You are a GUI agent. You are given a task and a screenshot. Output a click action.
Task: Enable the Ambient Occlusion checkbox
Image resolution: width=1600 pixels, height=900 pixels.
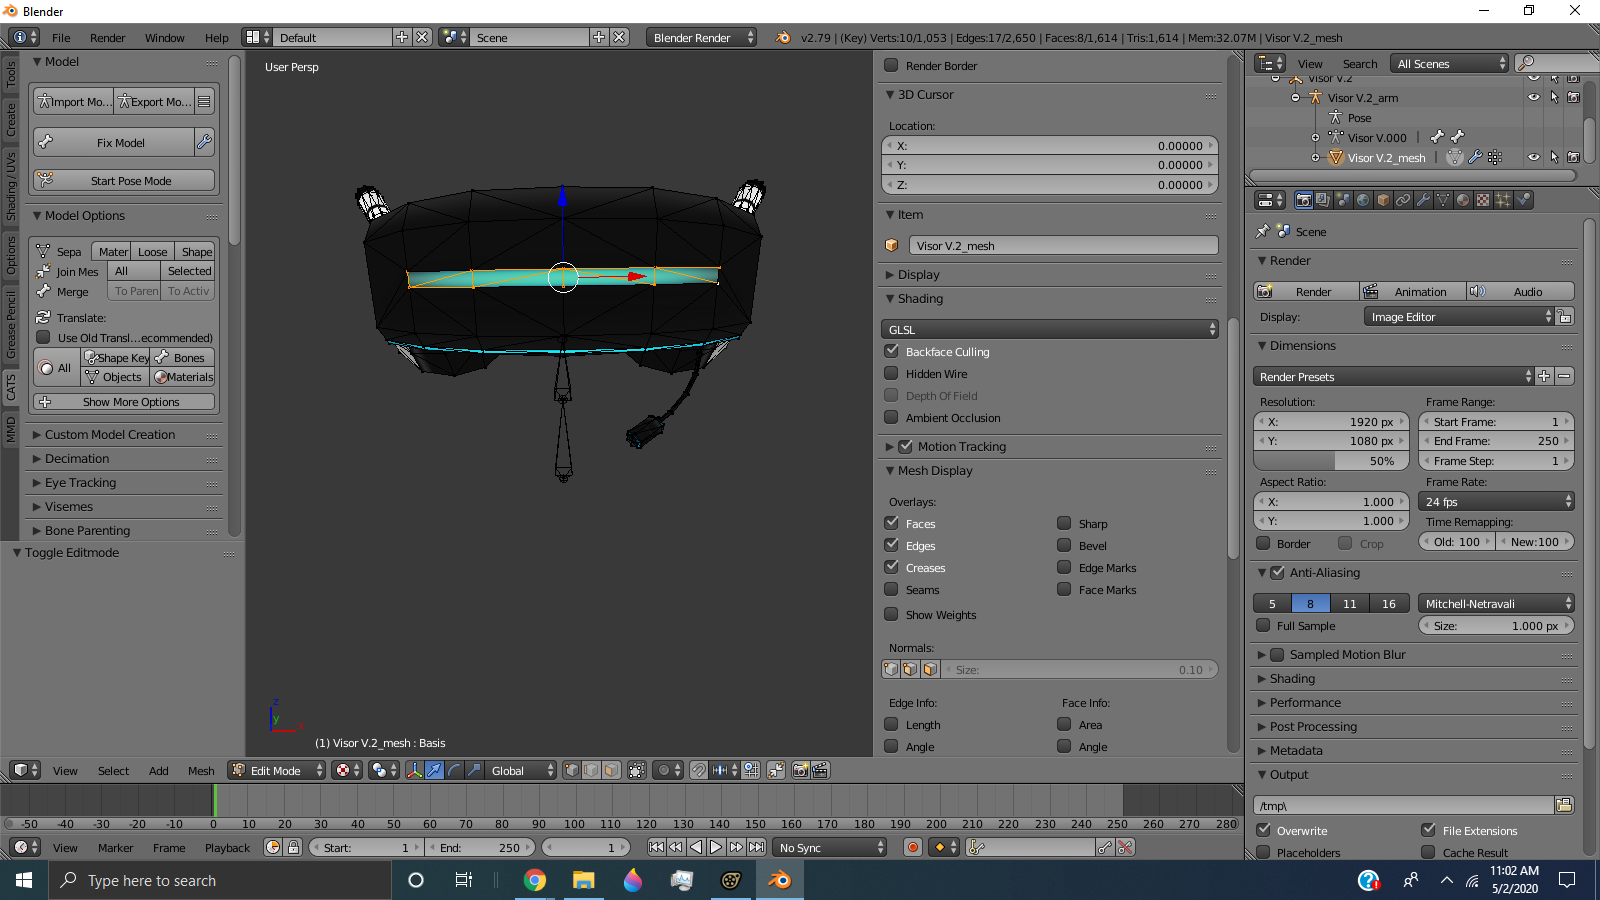coord(891,417)
